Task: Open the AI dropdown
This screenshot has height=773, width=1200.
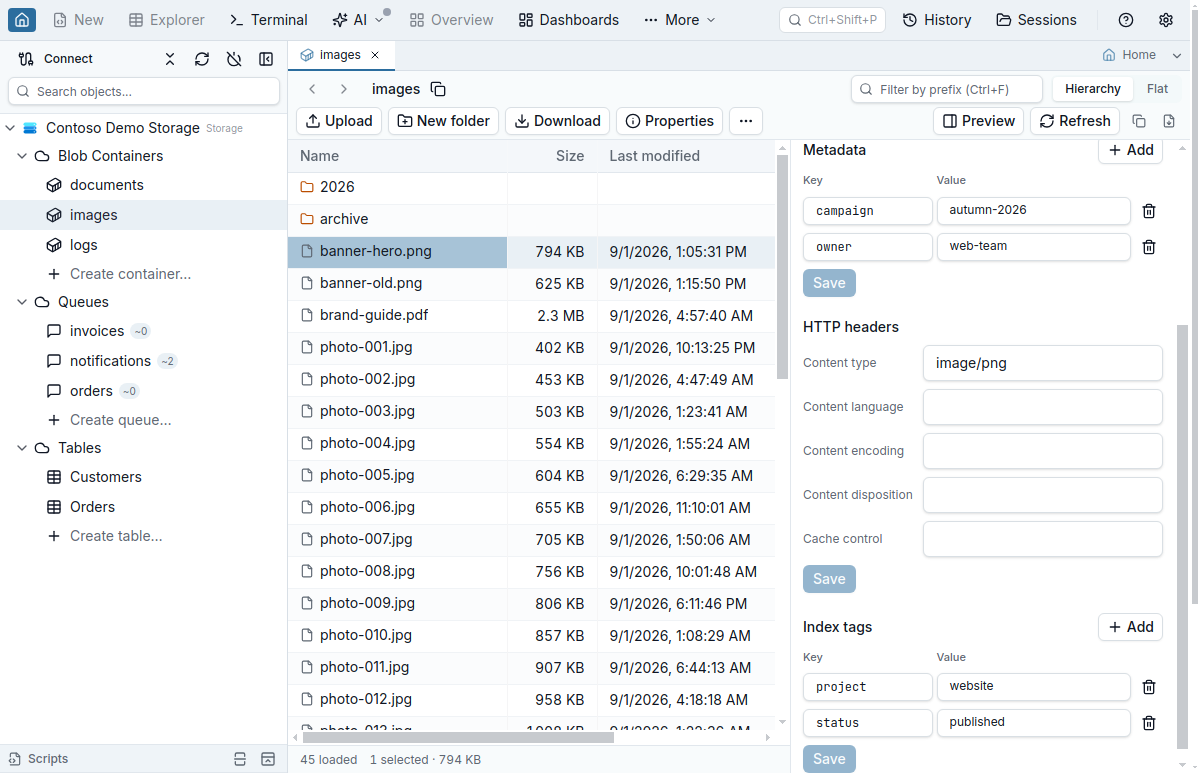Action: (358, 20)
